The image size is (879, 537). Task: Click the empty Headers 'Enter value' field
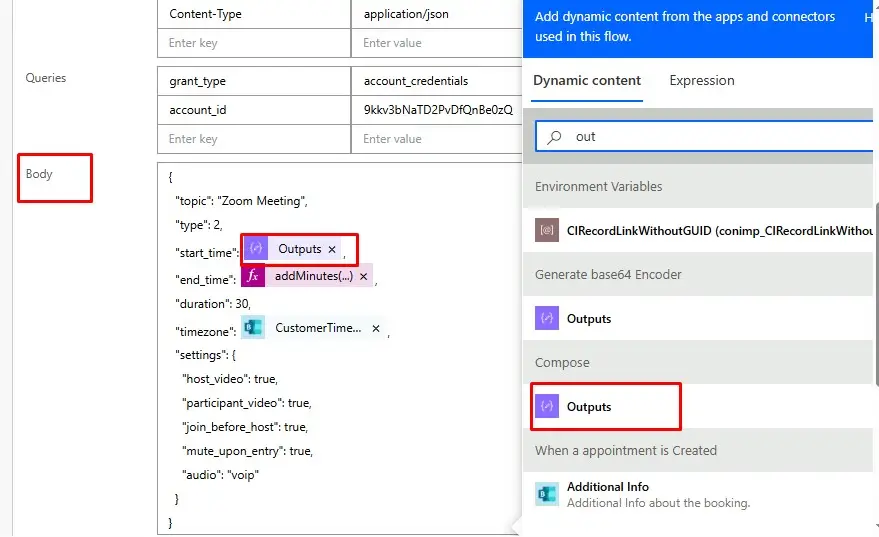tap(436, 43)
